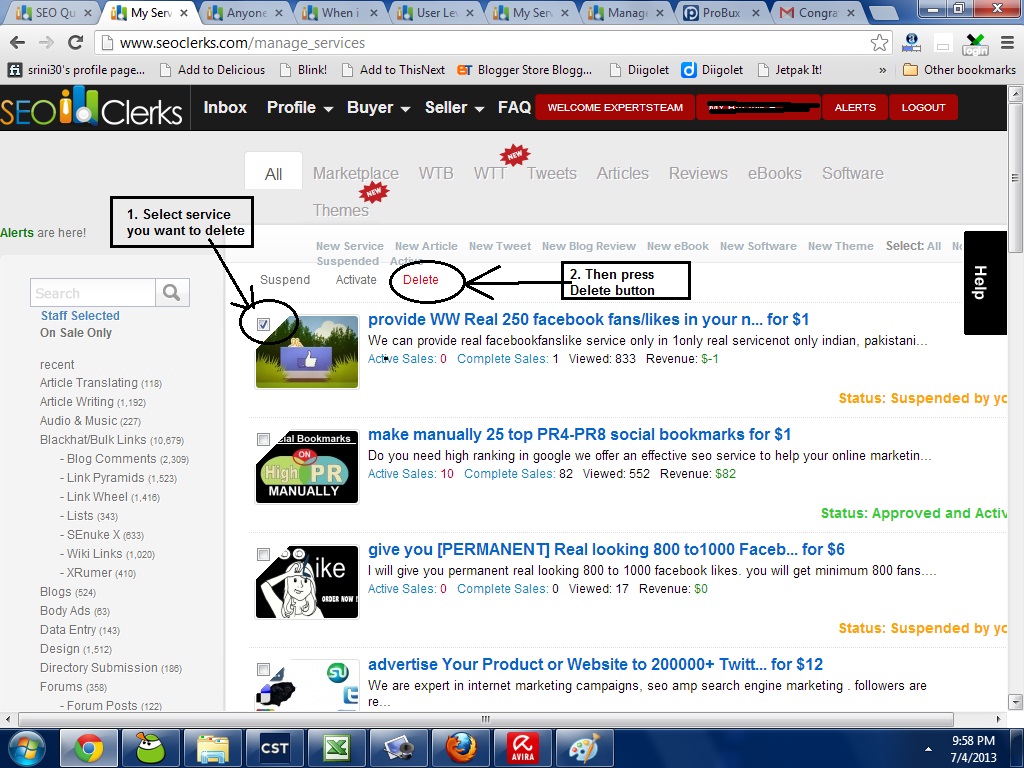This screenshot has height=768, width=1024.
Task: Click the login extension icon in toolbar
Action: pyautogui.click(x=975, y=44)
